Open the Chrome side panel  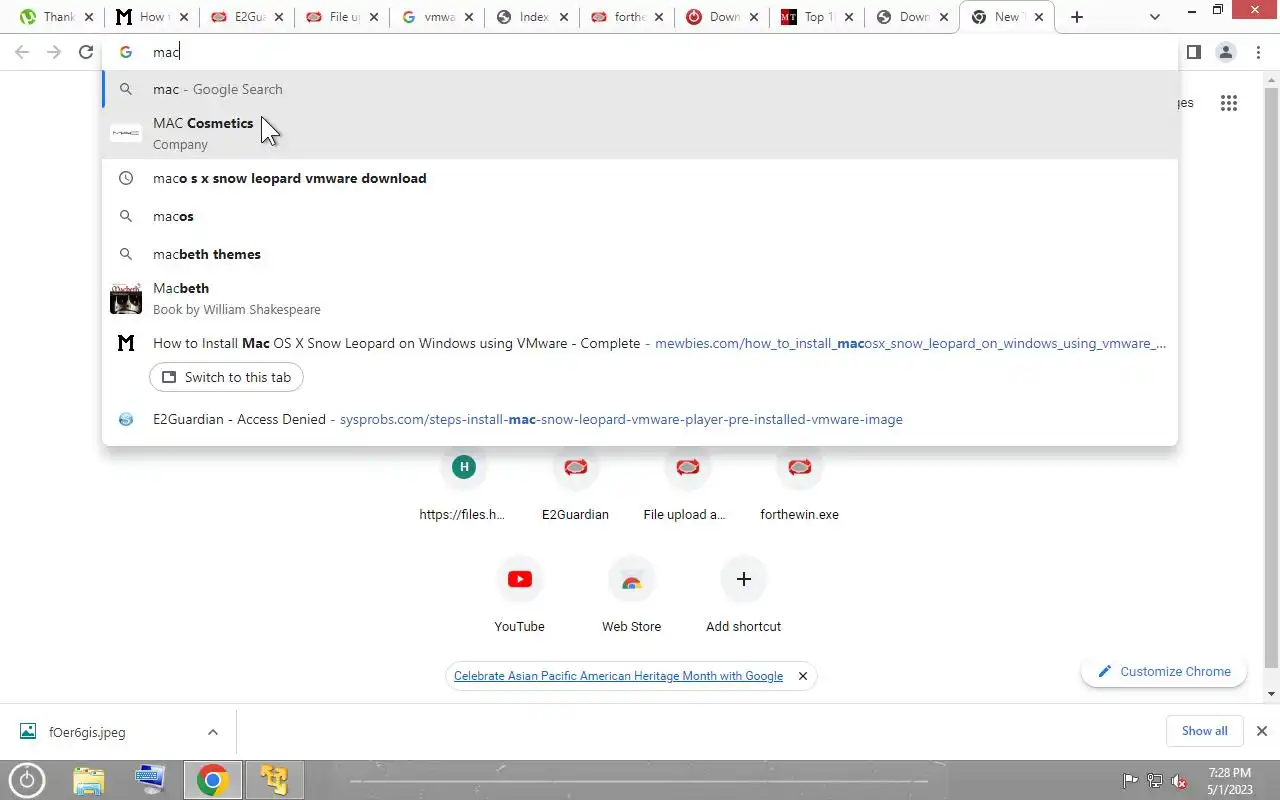1193,52
